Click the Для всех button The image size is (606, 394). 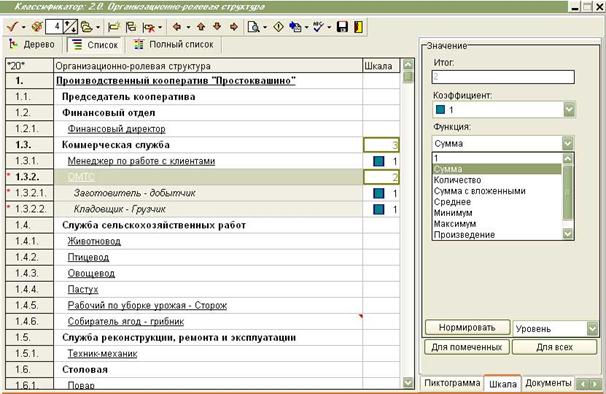click(555, 347)
